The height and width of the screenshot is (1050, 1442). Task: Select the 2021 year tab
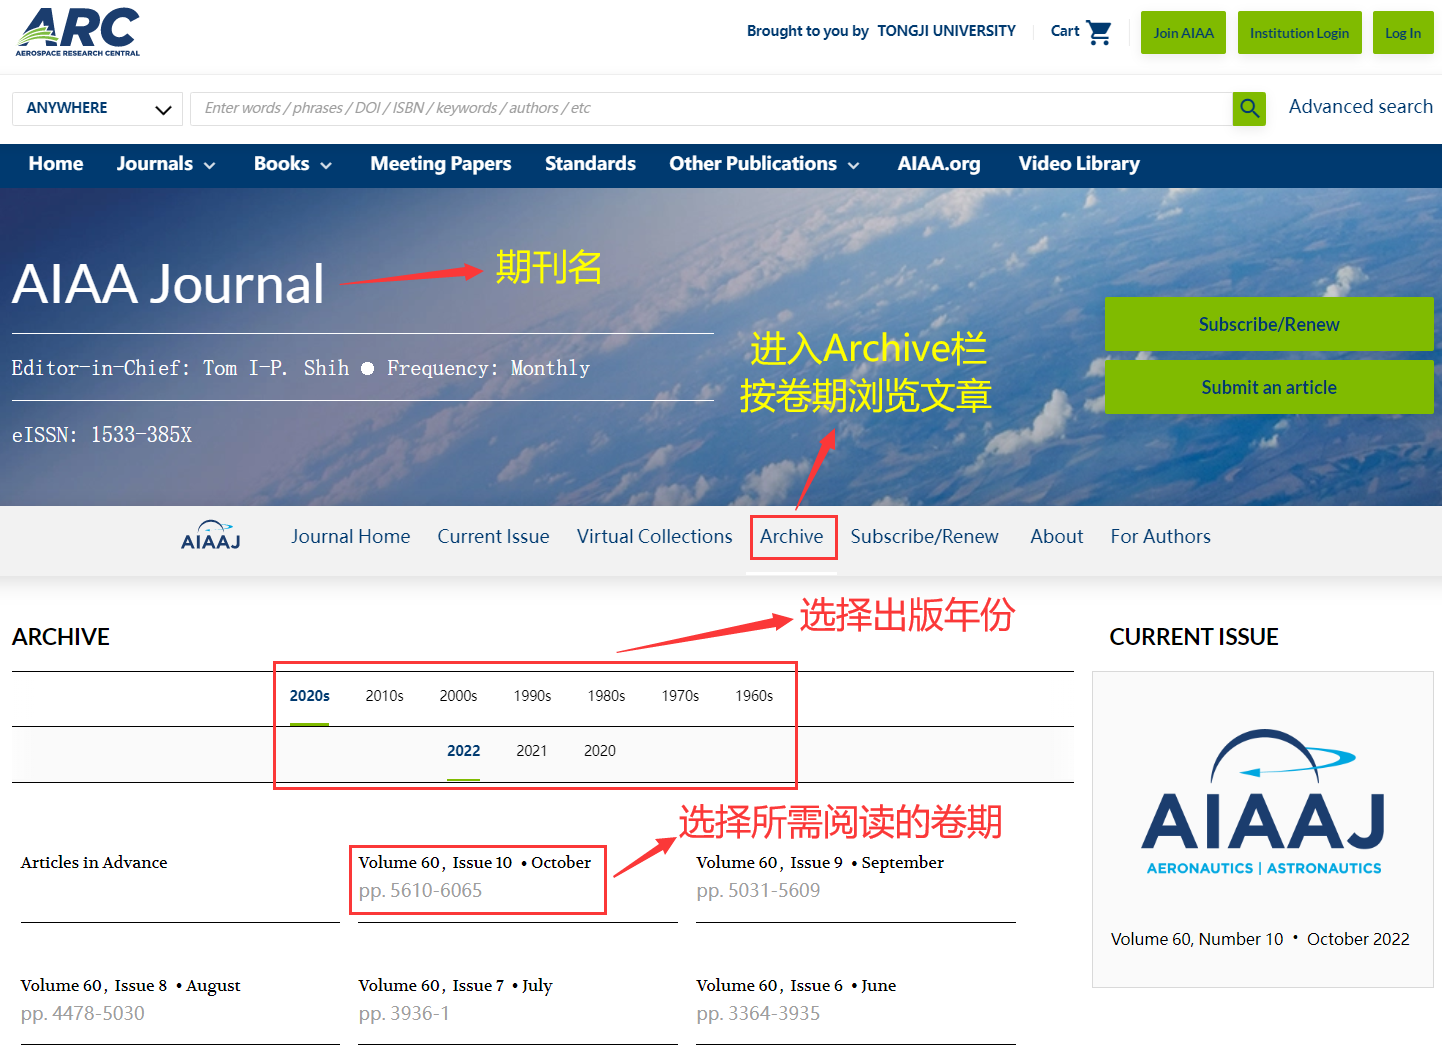(531, 751)
